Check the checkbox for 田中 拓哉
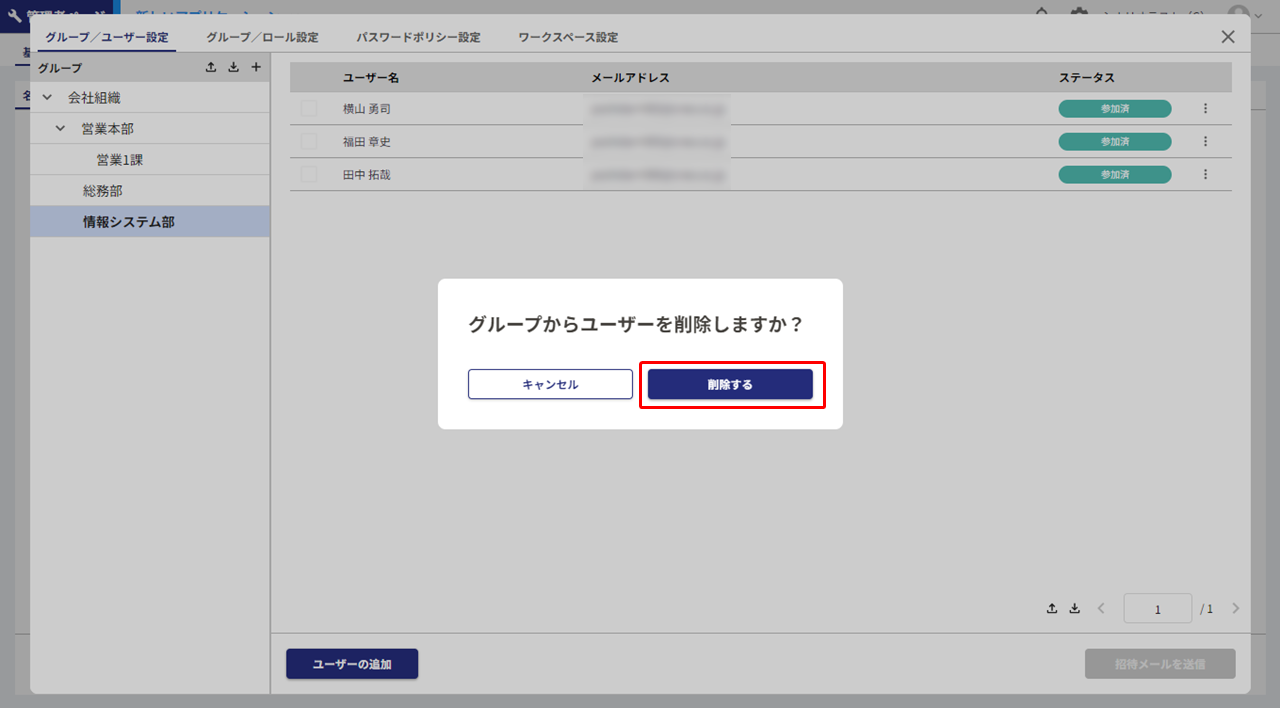The height and width of the screenshot is (708, 1280). (x=309, y=175)
